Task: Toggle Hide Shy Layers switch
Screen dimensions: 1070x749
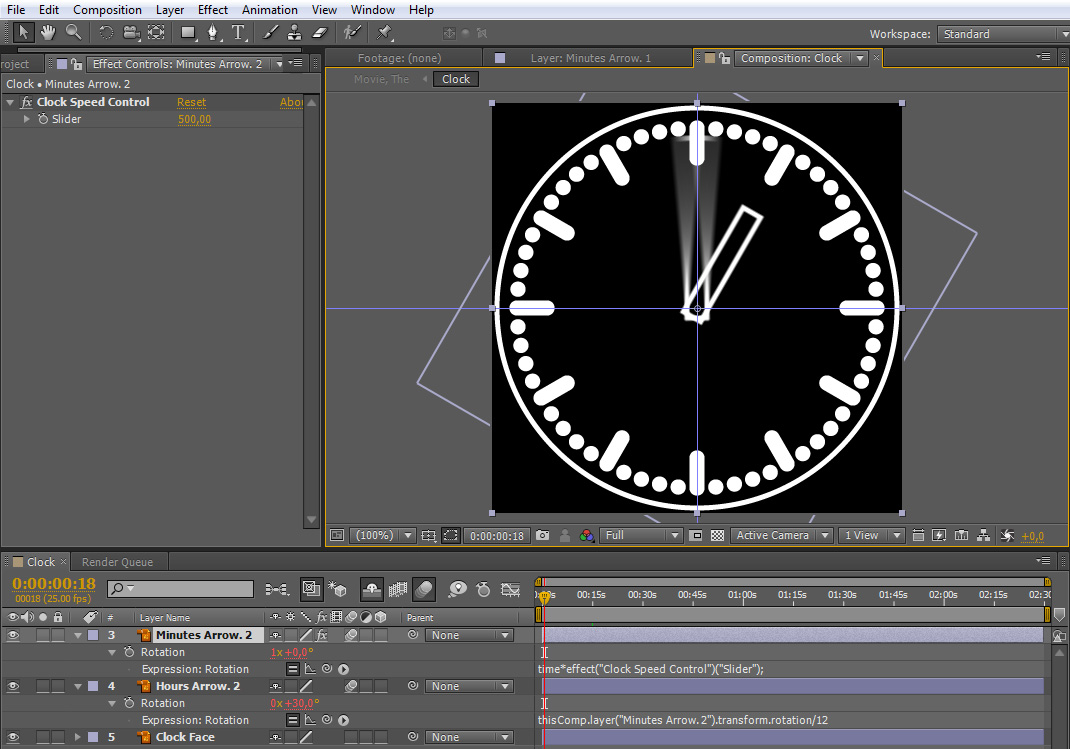Action: (x=372, y=589)
